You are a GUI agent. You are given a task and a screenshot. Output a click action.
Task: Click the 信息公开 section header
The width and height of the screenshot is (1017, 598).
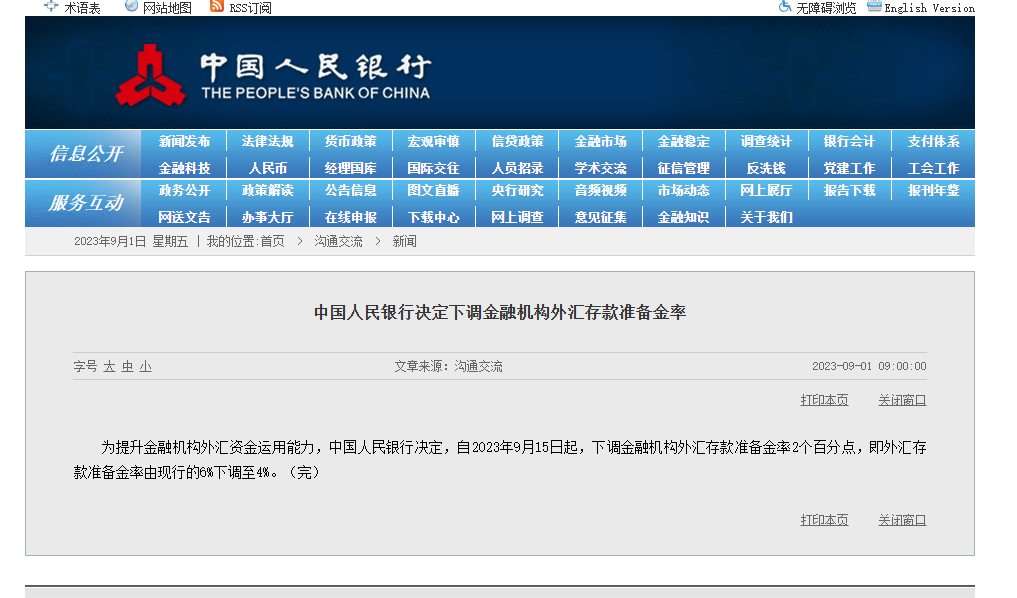pyautogui.click(x=86, y=154)
